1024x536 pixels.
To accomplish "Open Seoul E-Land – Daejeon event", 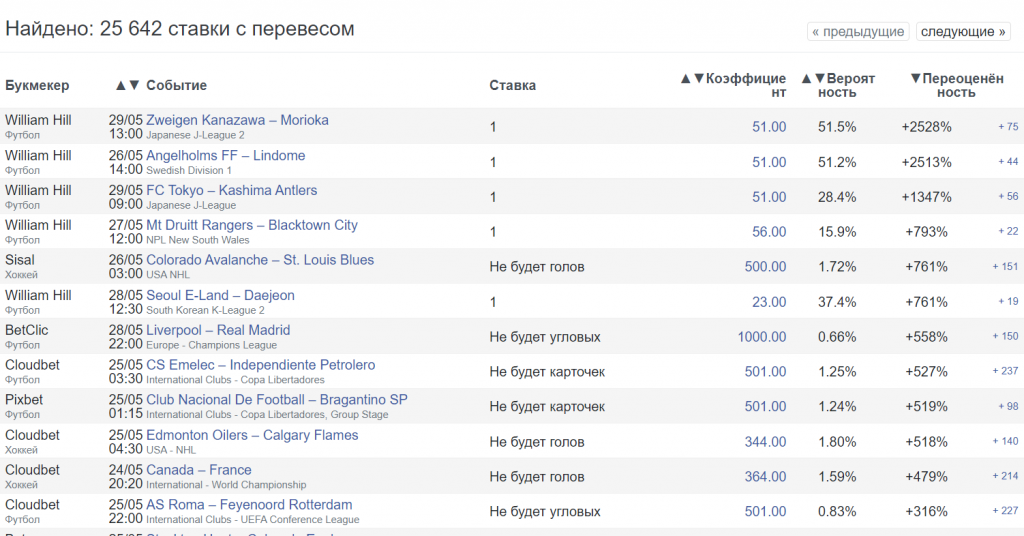I will tap(220, 295).
